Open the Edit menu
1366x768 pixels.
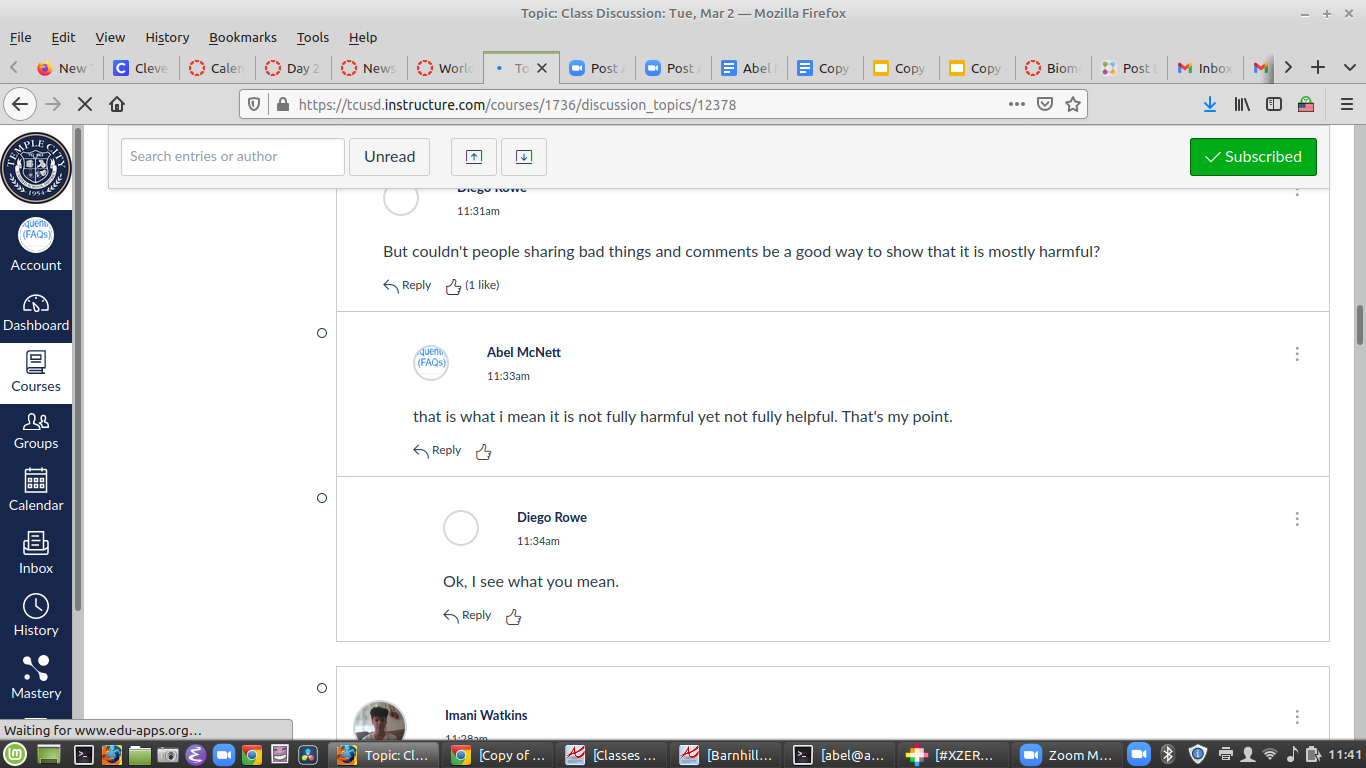click(x=63, y=37)
